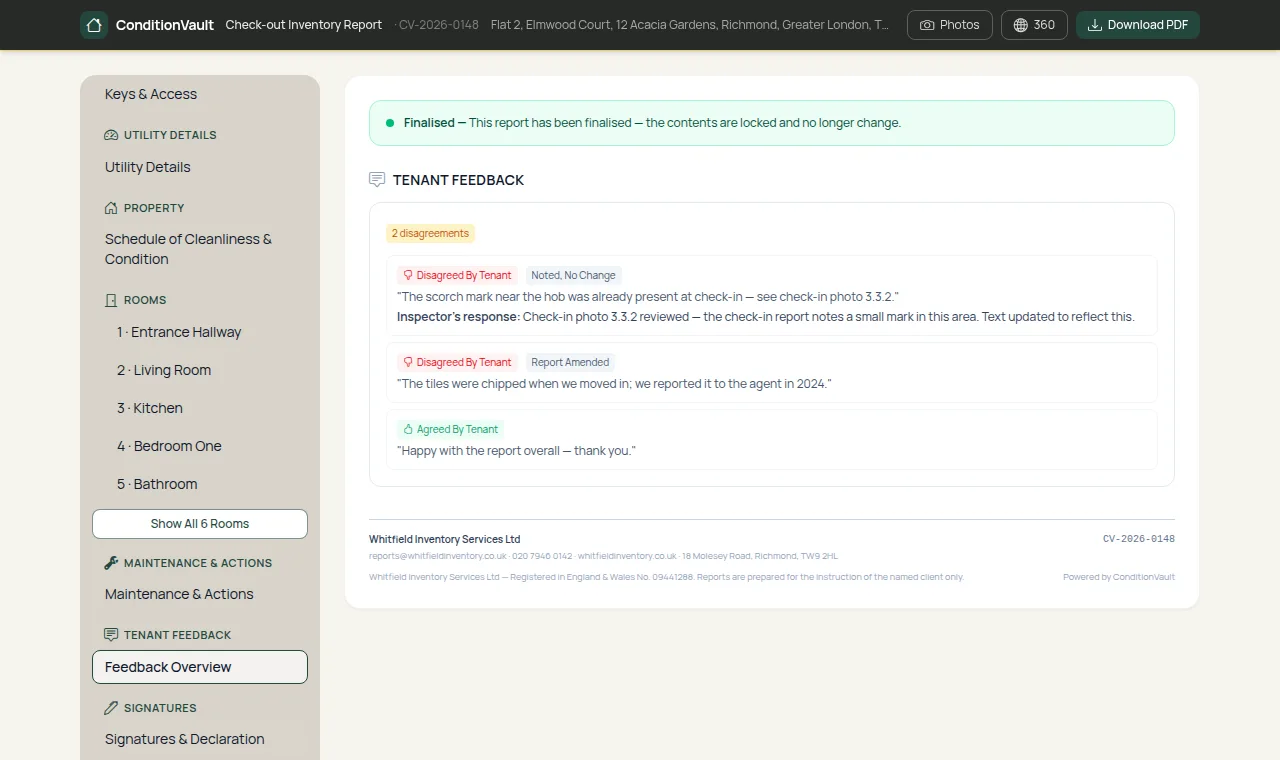Open Utility Details in sidebar
1280x760 pixels.
coord(200,167)
